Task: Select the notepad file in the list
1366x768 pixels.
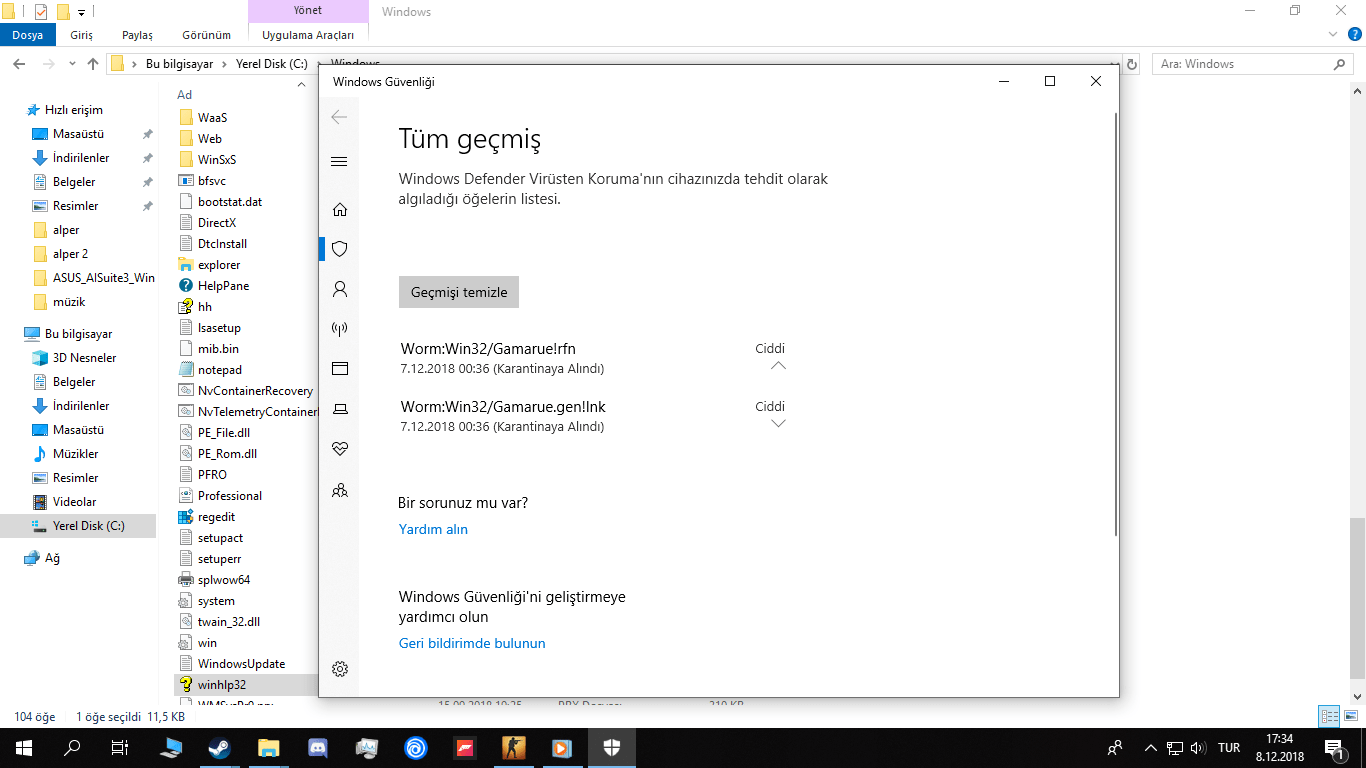Action: (x=220, y=370)
